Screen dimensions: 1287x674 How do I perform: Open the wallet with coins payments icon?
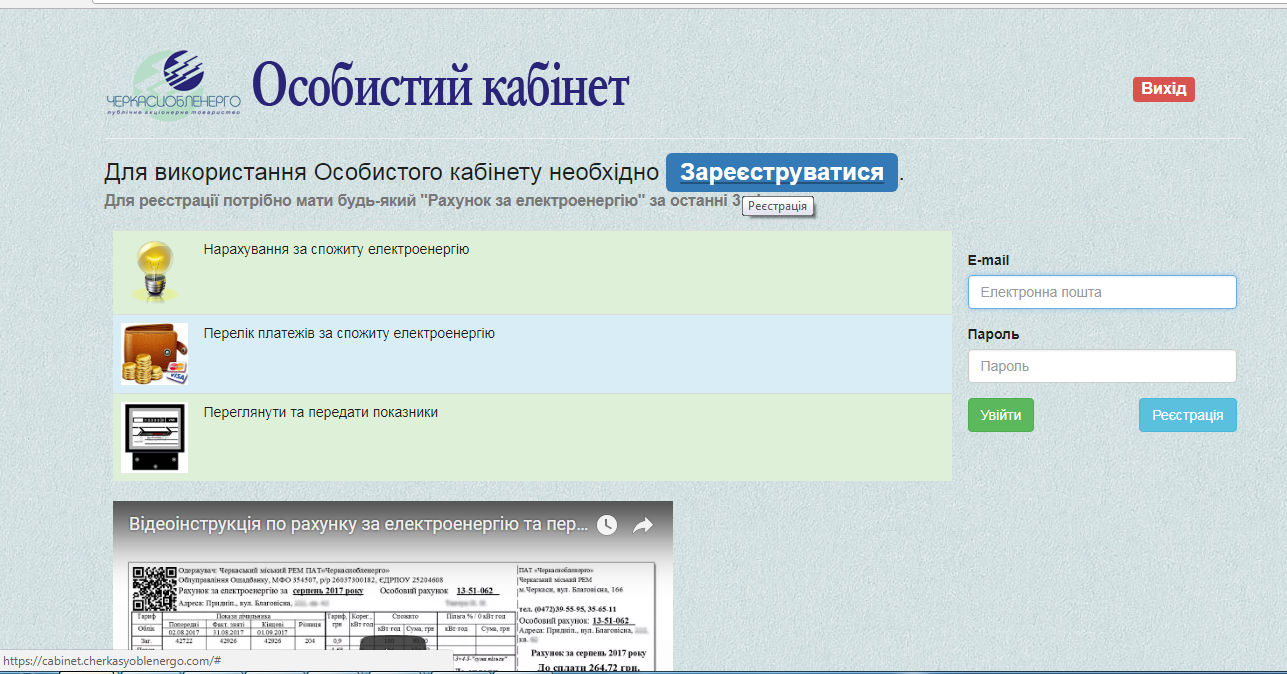pos(154,354)
